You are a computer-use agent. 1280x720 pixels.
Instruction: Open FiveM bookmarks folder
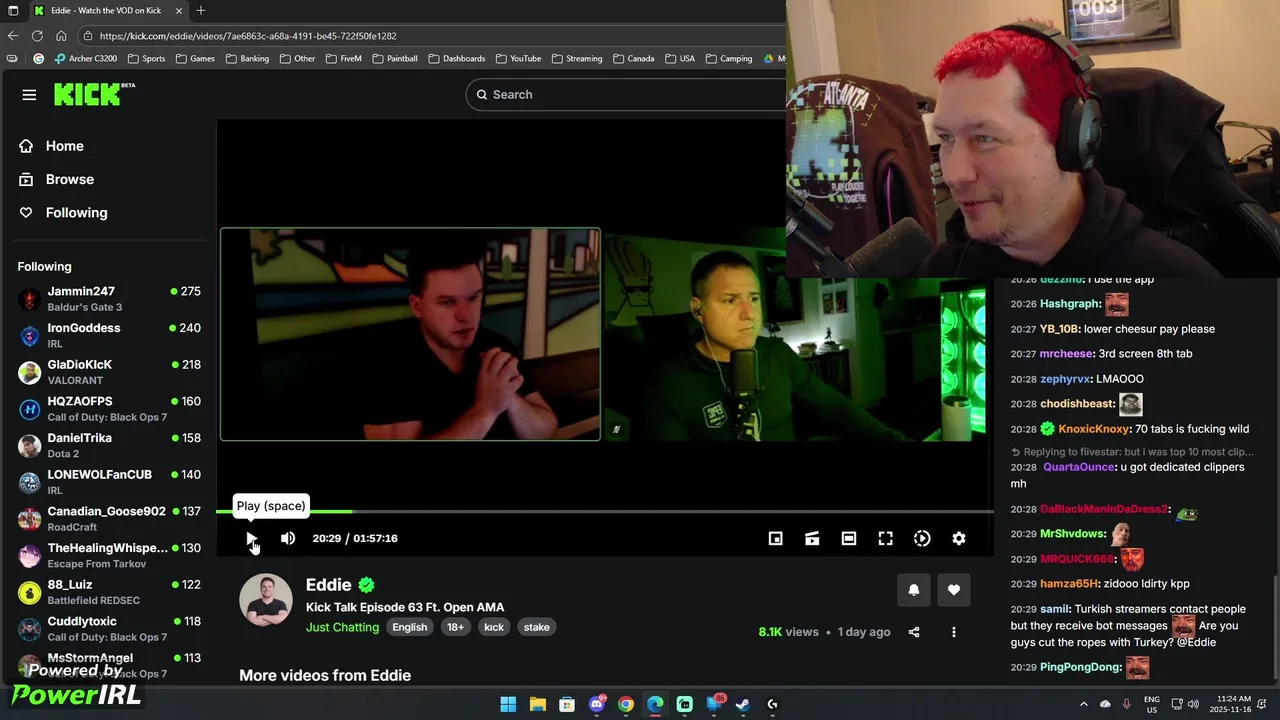pos(343,59)
